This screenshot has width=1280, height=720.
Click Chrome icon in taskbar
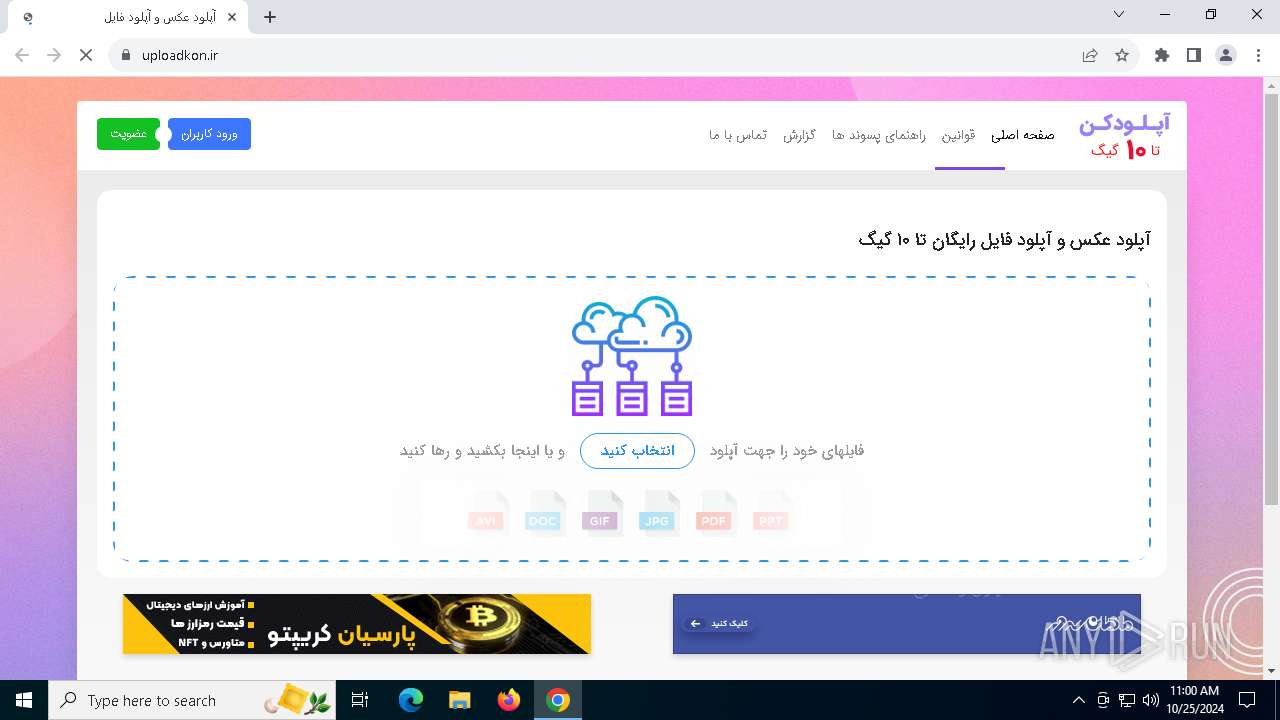558,700
